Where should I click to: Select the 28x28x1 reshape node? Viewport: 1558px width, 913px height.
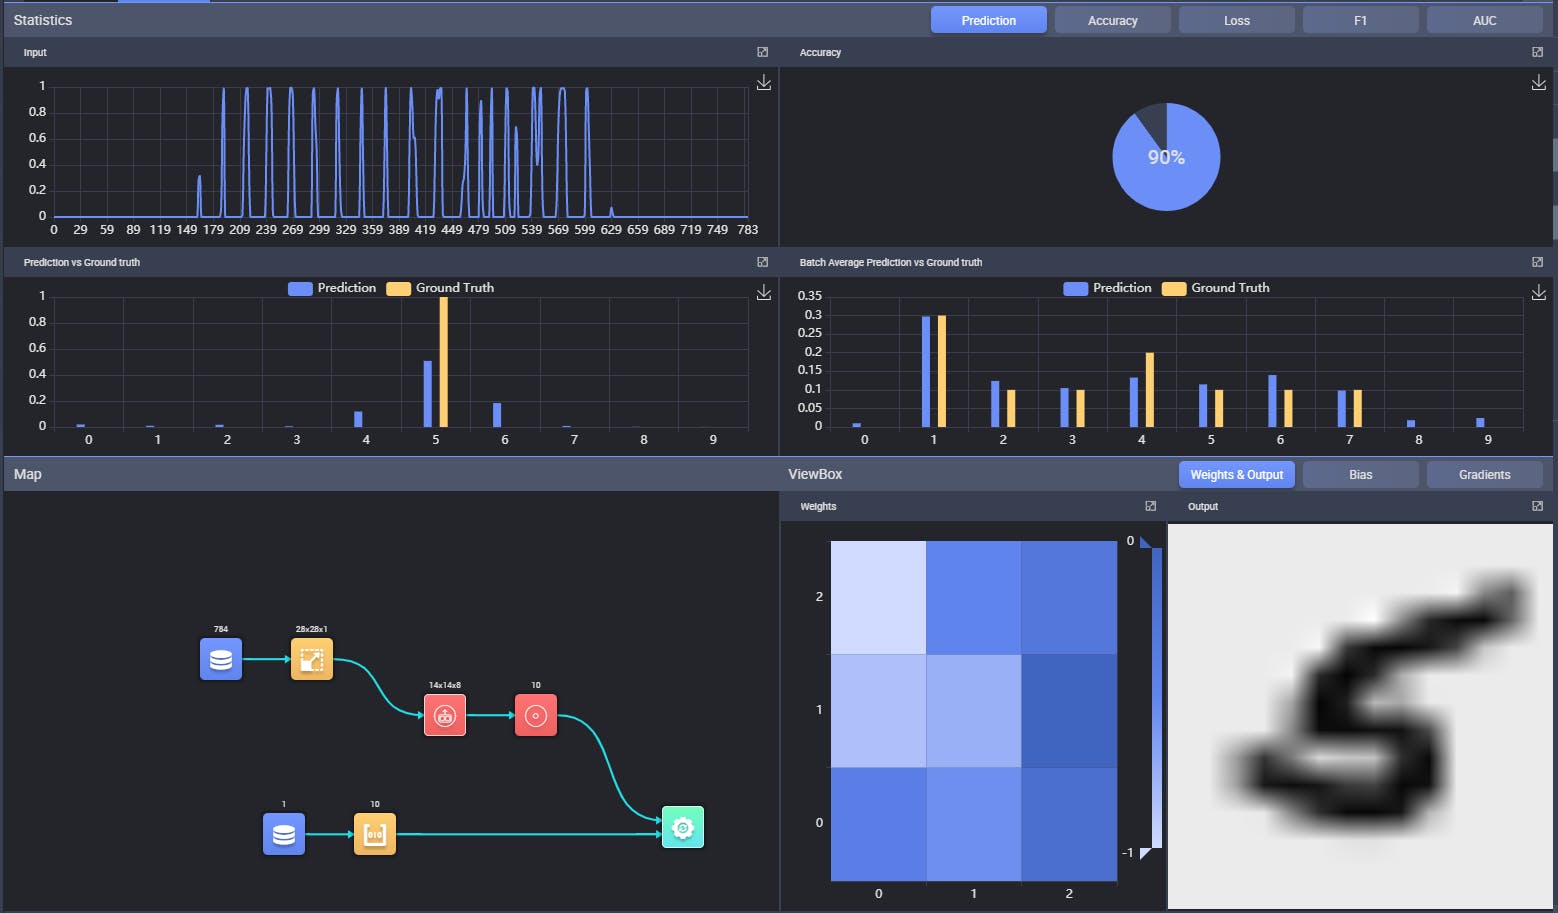[x=312, y=660]
